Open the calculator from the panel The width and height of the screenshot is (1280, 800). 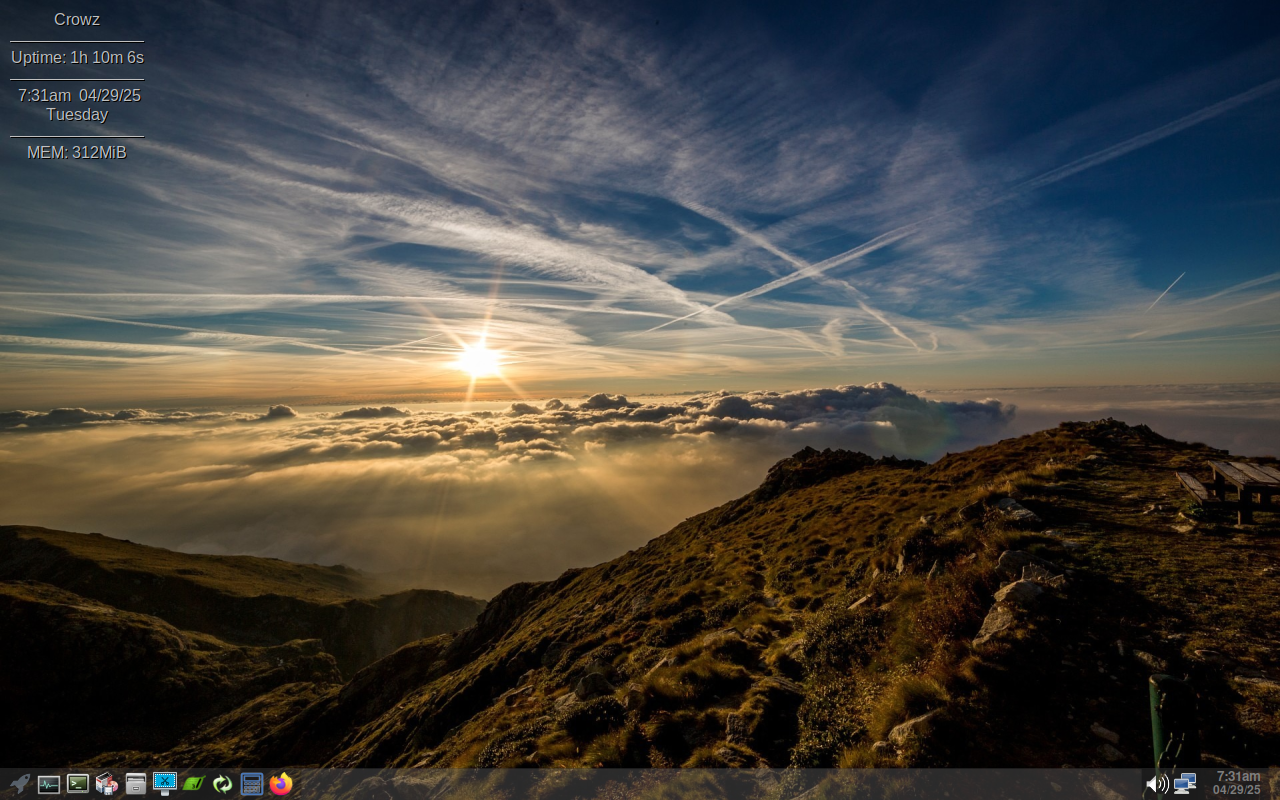(x=252, y=784)
